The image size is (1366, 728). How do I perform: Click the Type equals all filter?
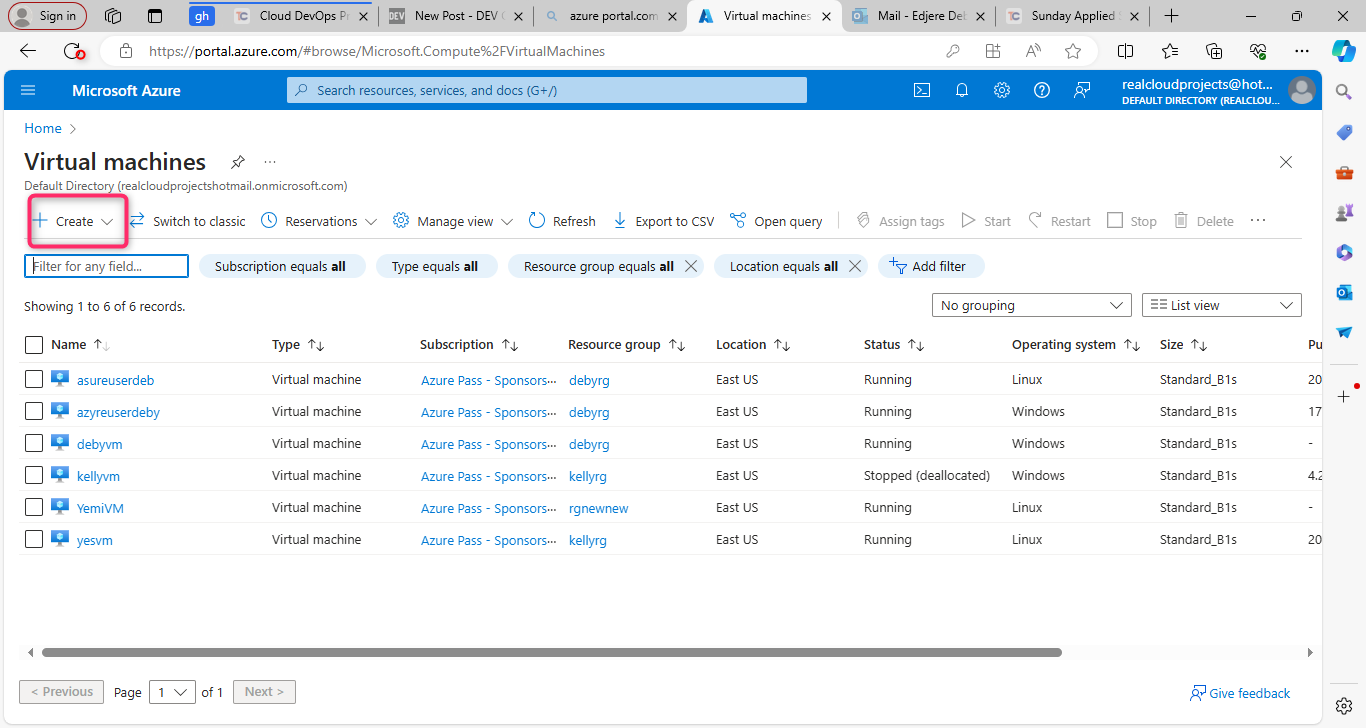click(x=437, y=266)
